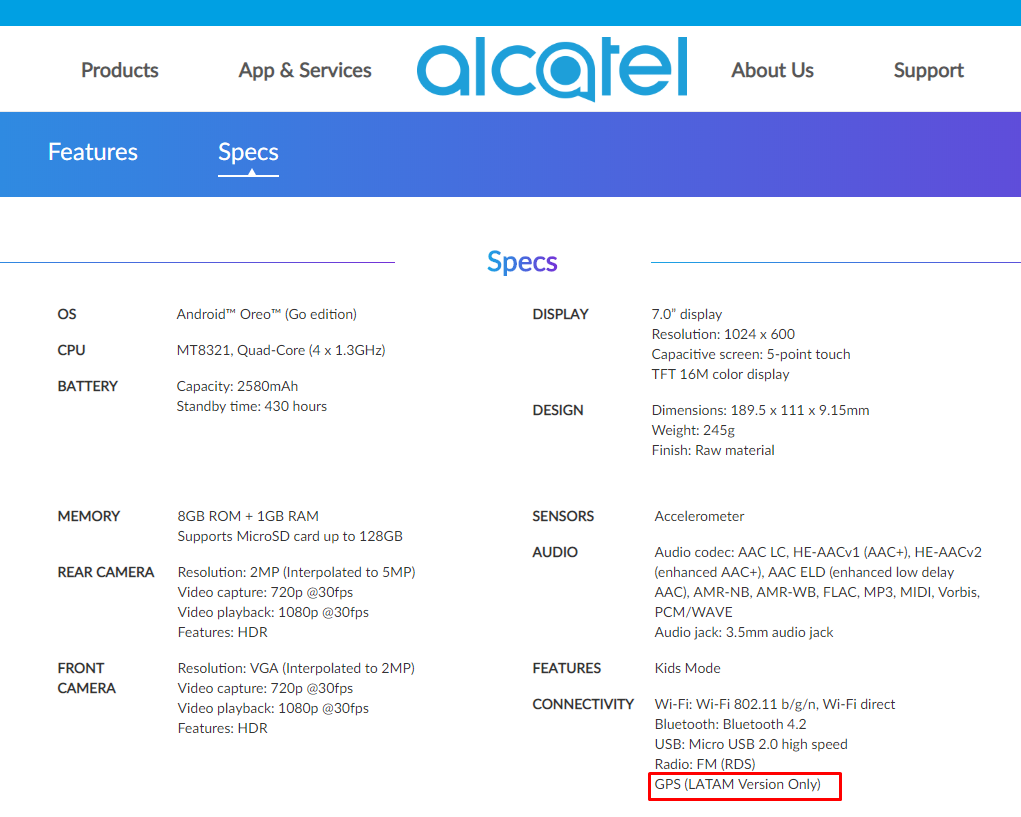
Task: Click Capacitive screen: 5-point touch text
Action: coord(751,354)
